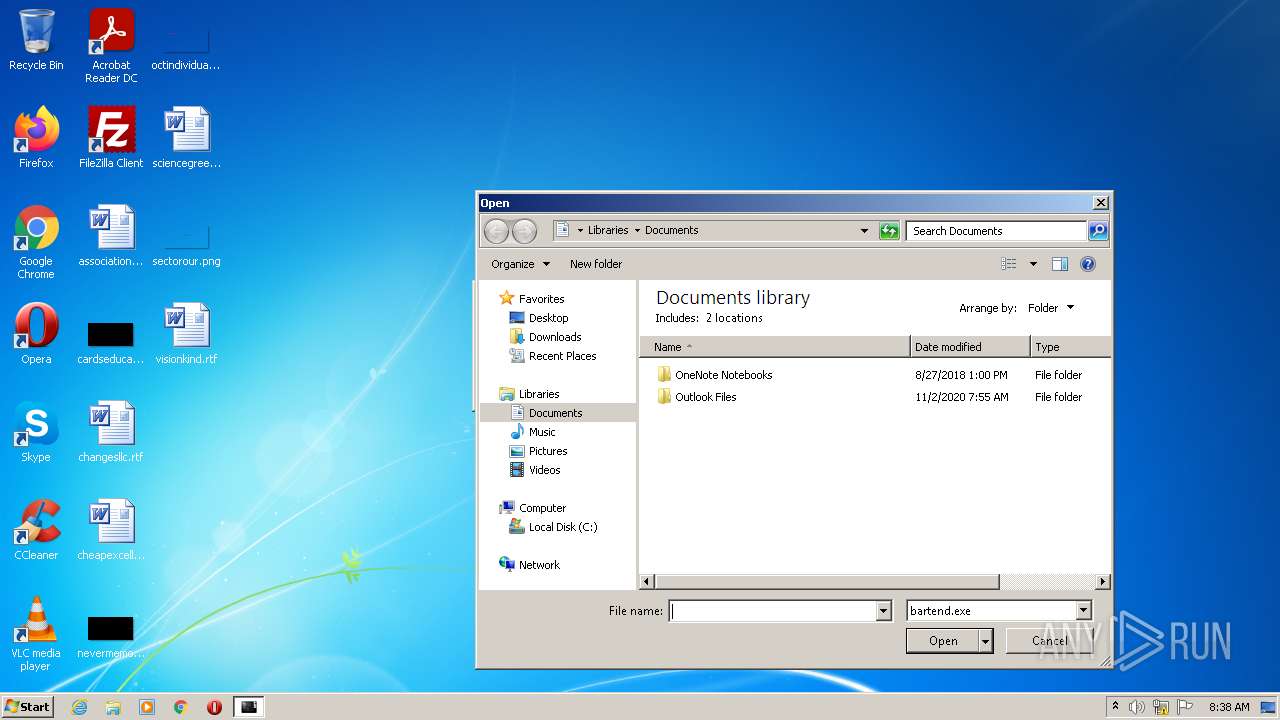Screen dimensions: 1280x720
Task: Click Libraries in the address breadcrumb
Action: point(608,231)
